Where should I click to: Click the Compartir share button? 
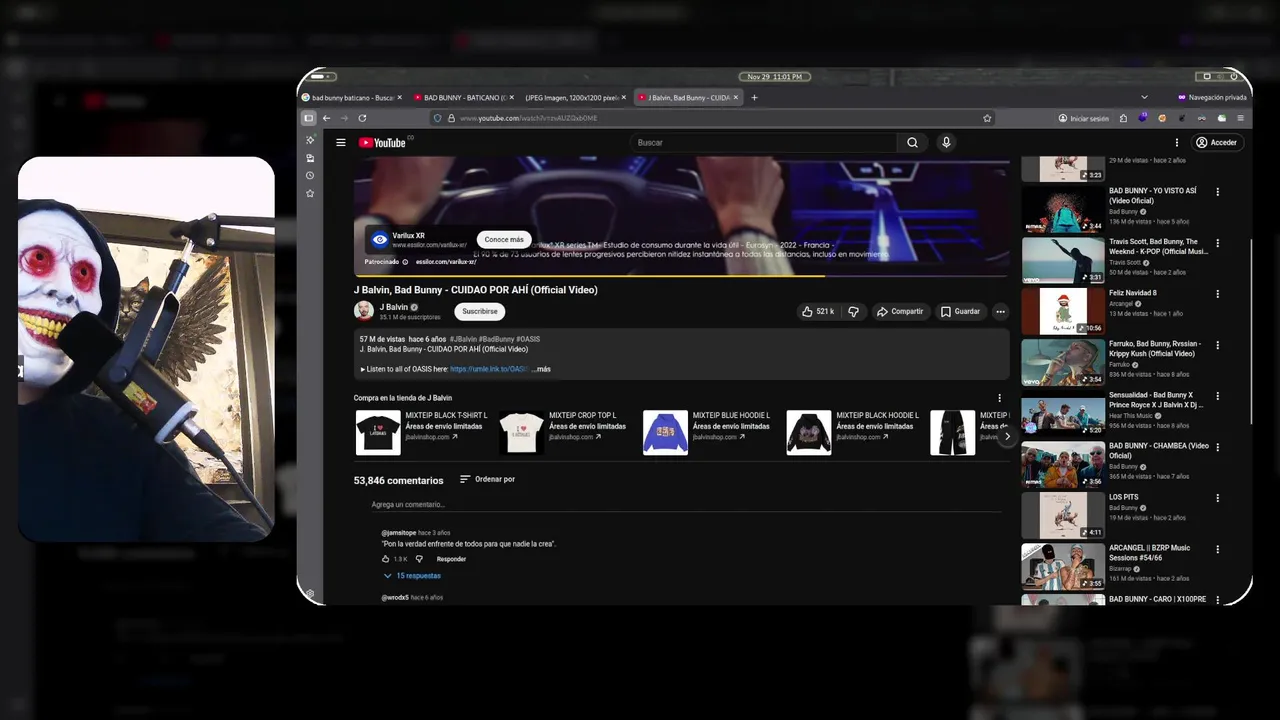coord(900,311)
